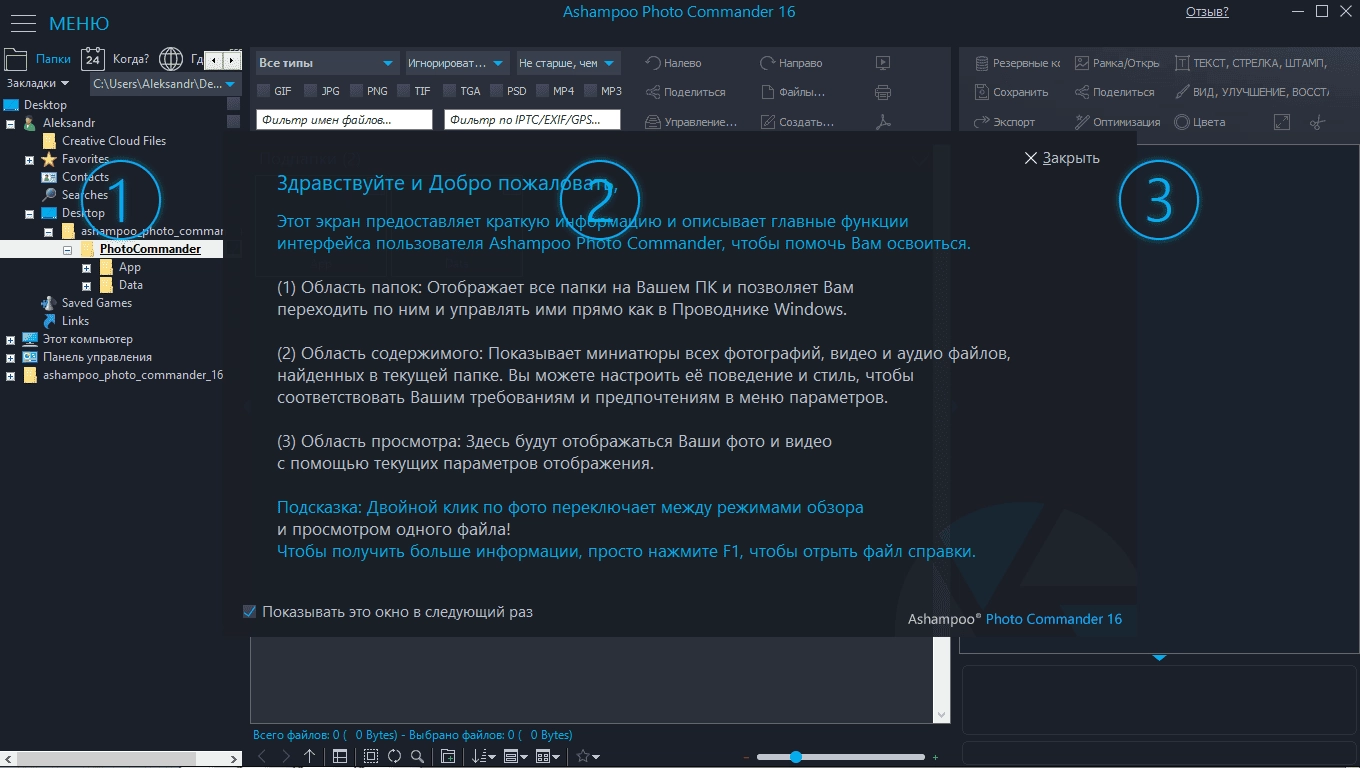Image resolution: width=1360 pixels, height=768 pixels.
Task: Open the Файлы... menu
Action: (x=793, y=92)
